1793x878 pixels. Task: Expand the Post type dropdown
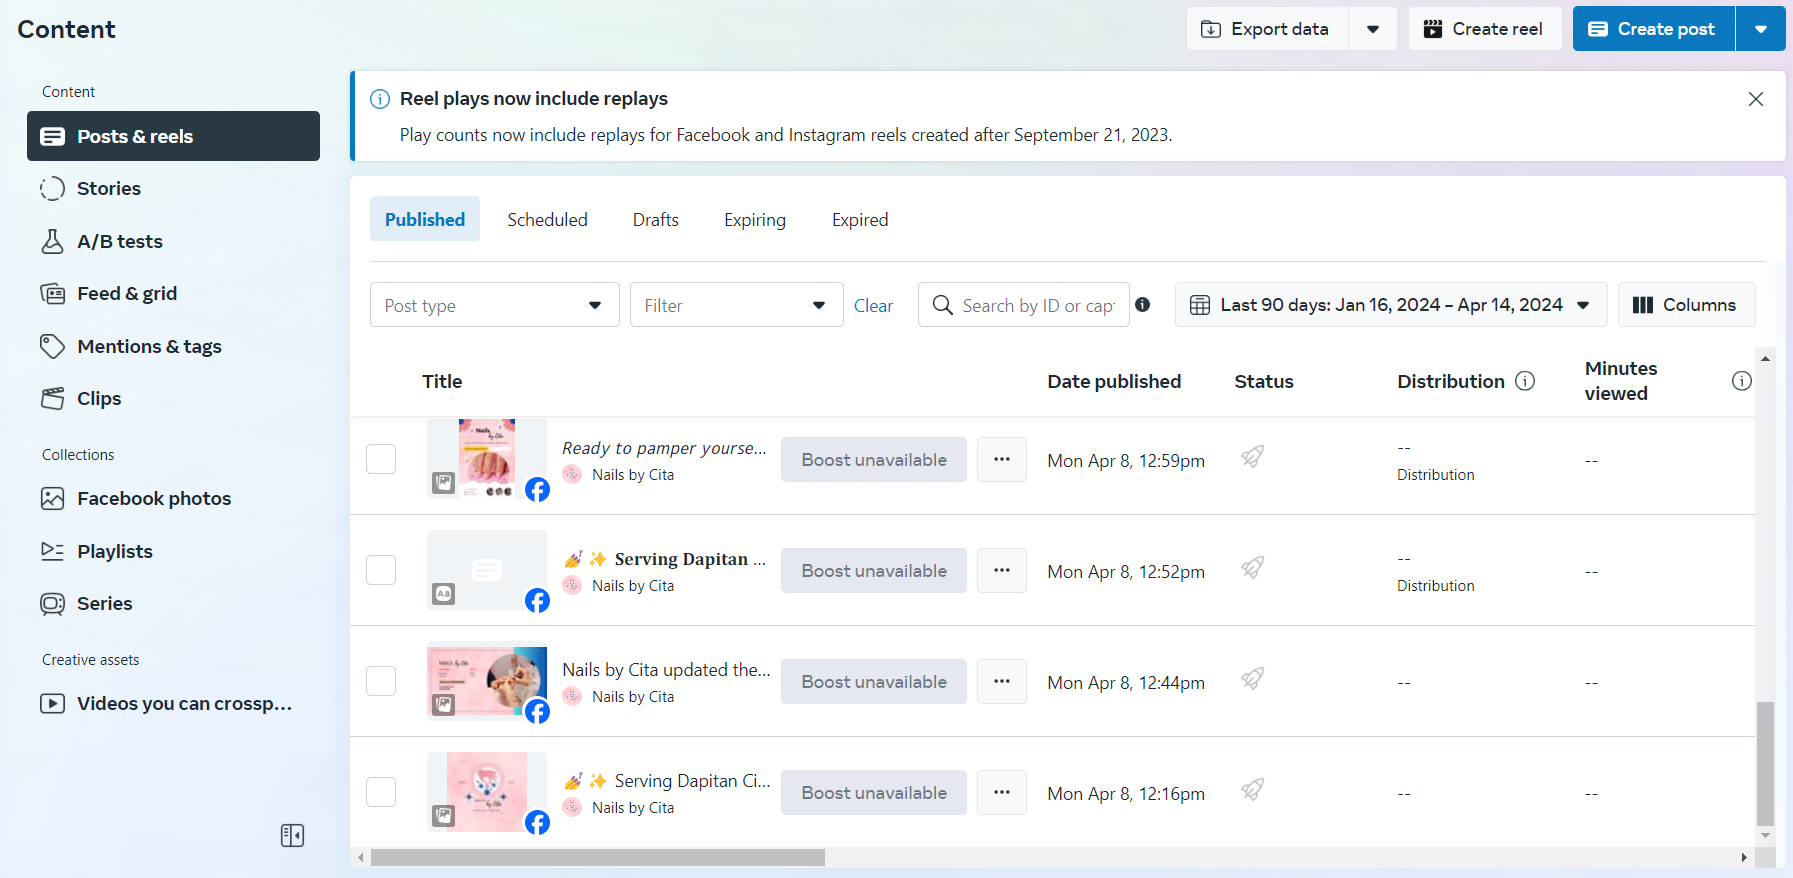tap(494, 305)
